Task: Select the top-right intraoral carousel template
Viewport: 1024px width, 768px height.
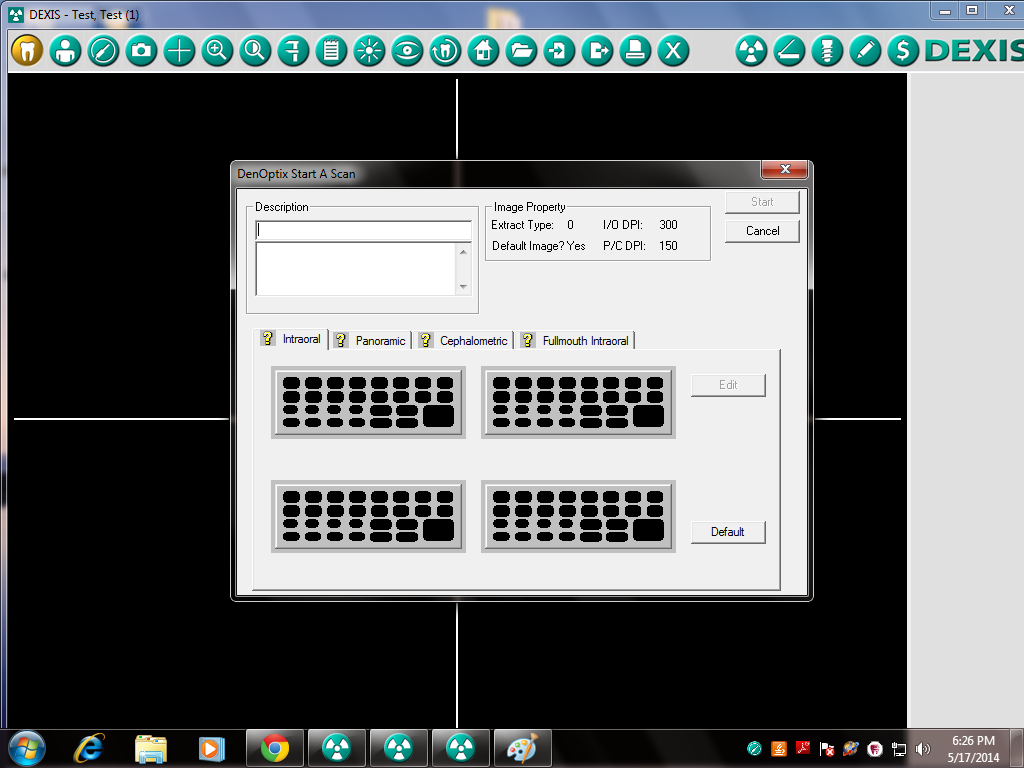Action: point(578,402)
